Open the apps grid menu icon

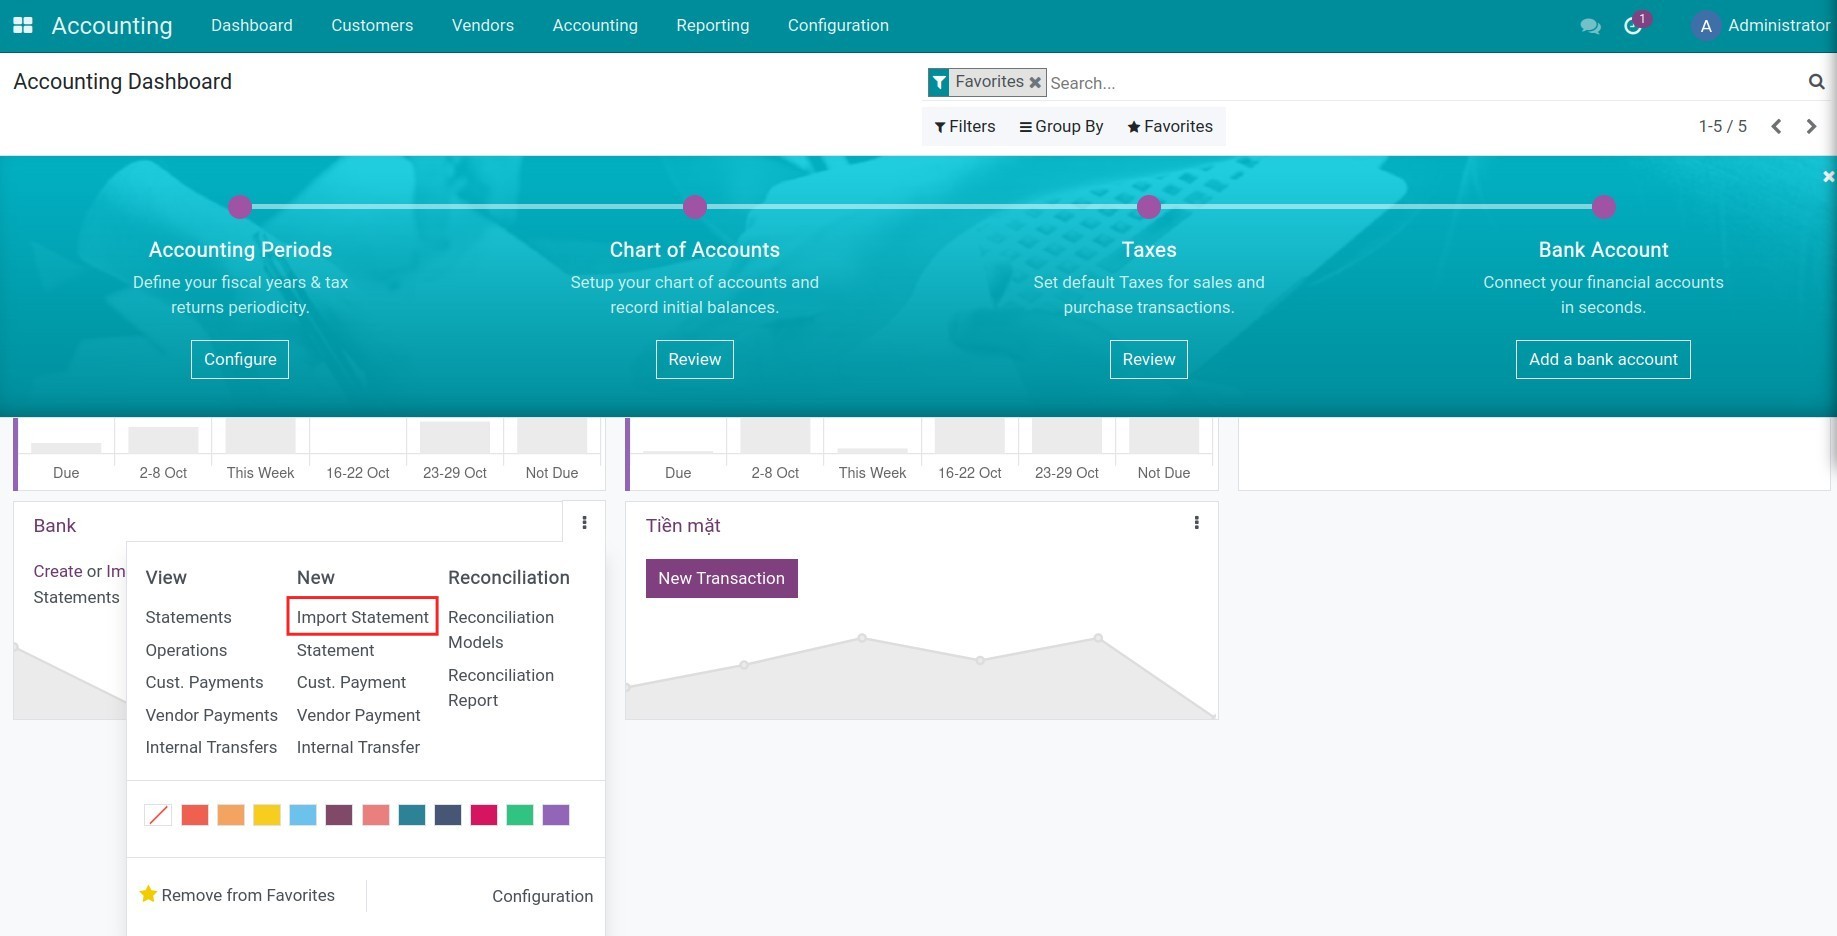22,25
